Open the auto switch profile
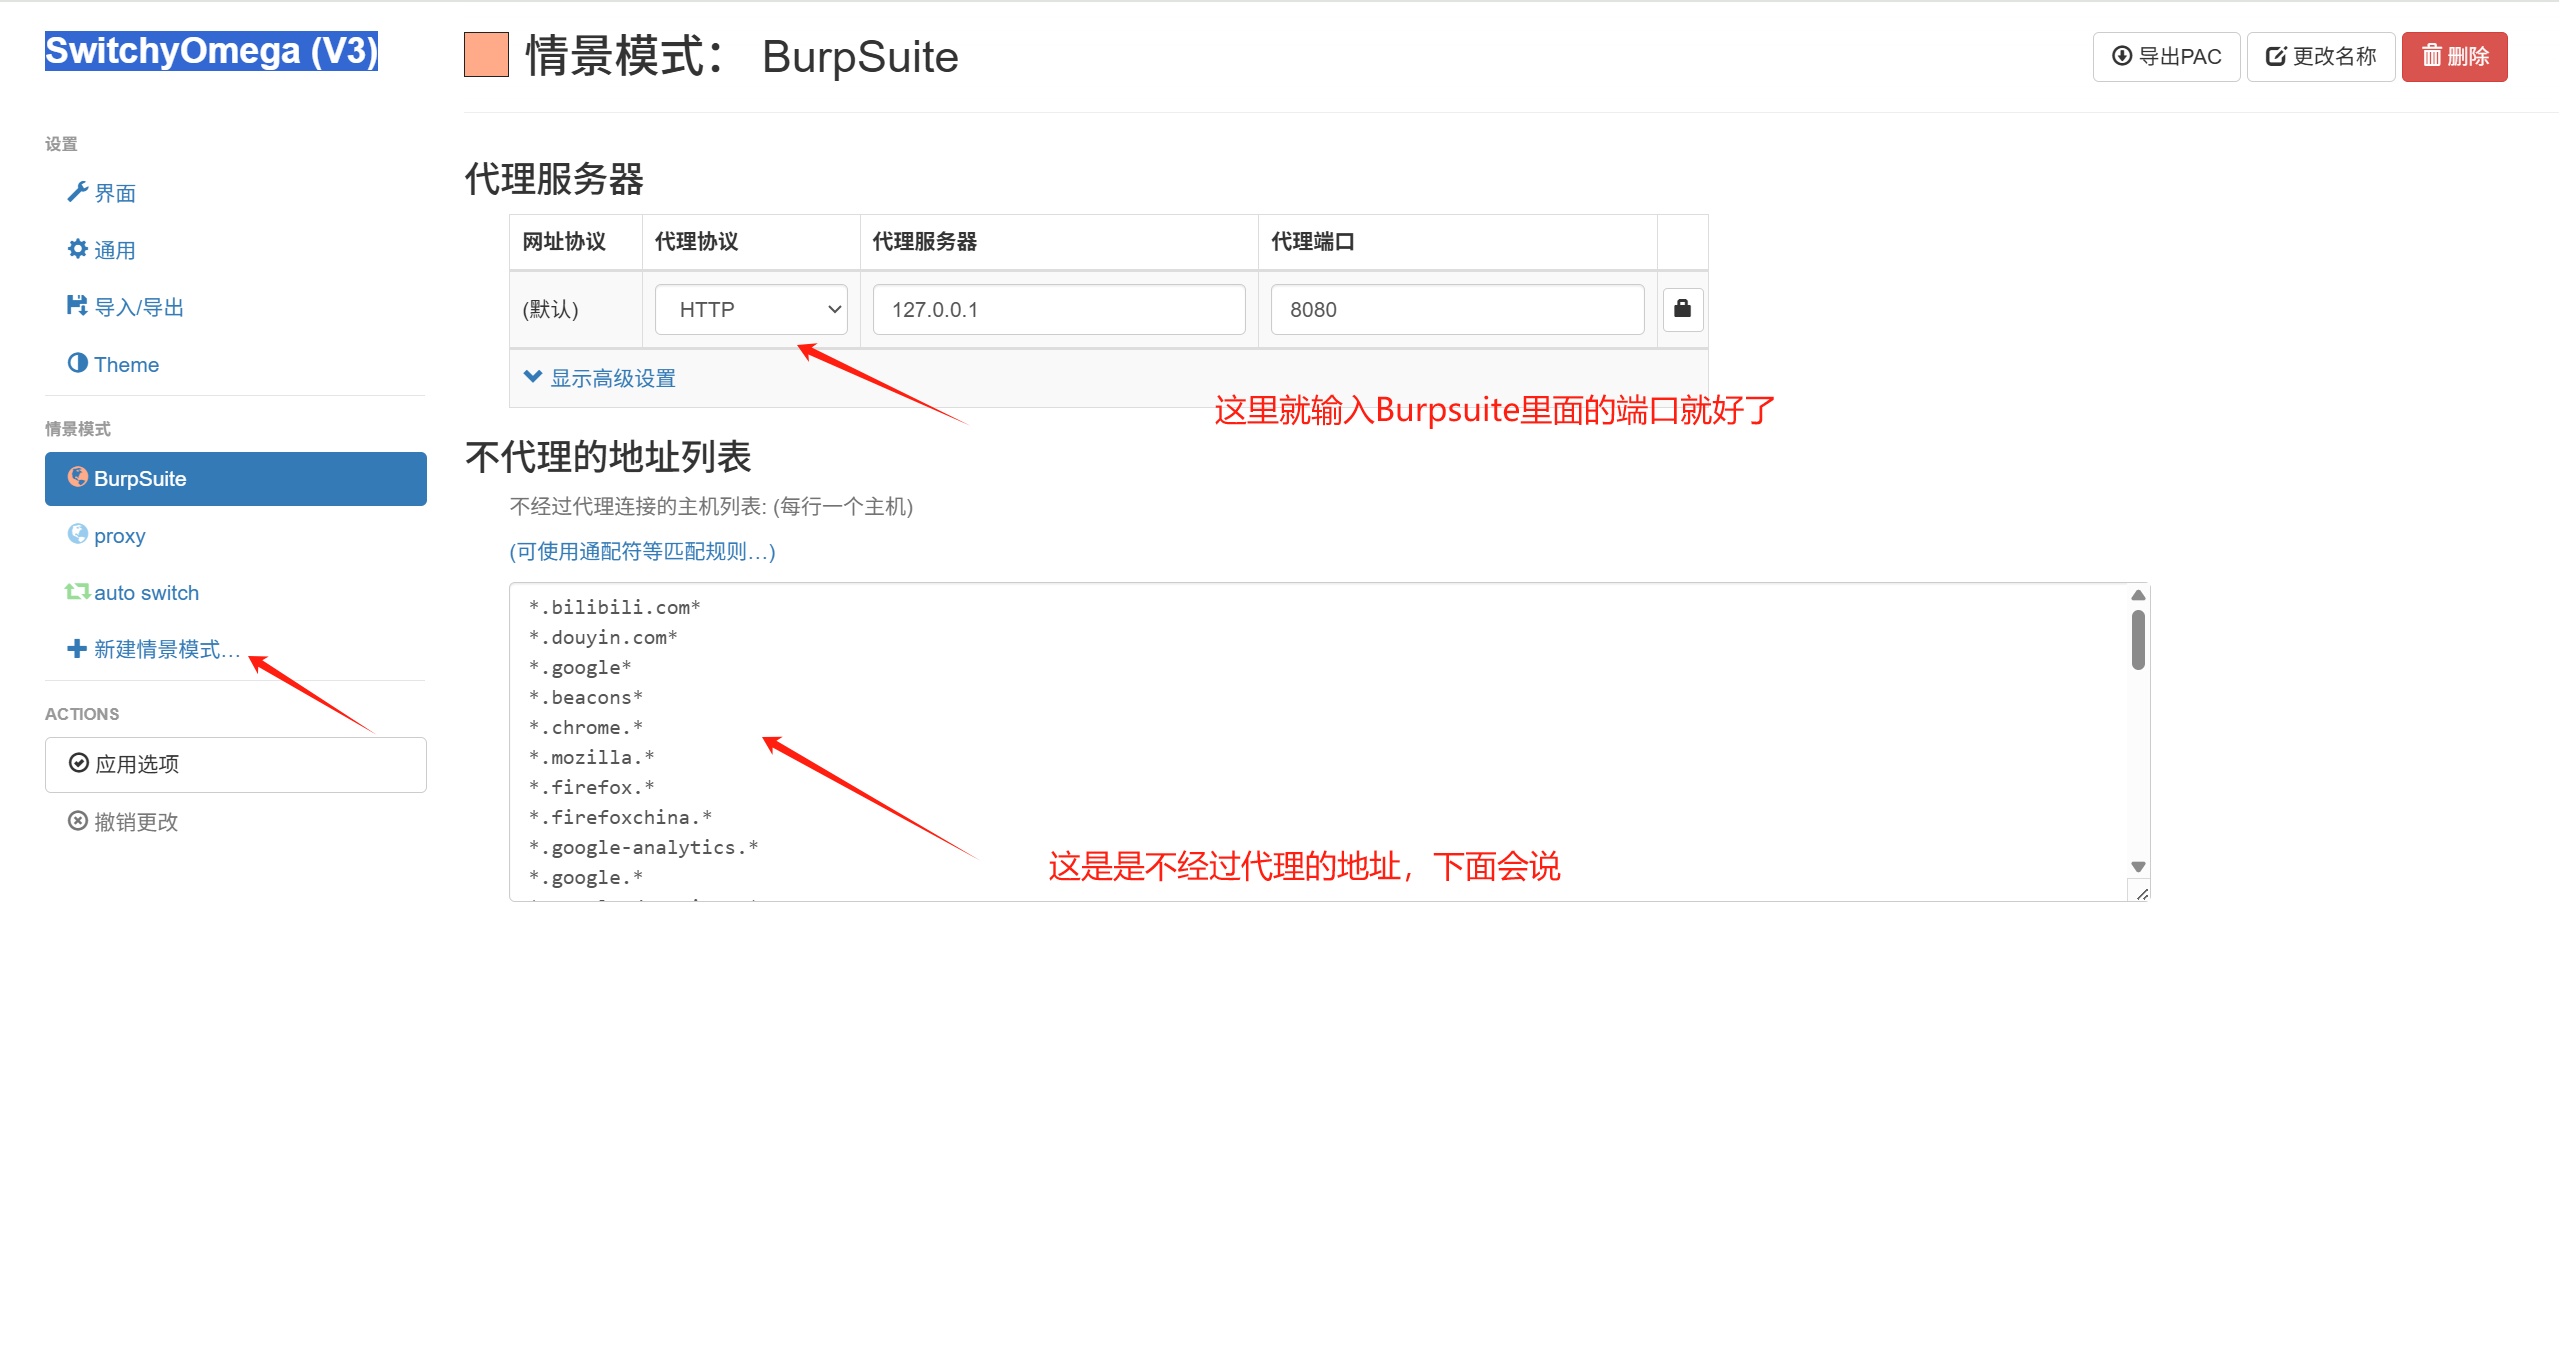Image resolution: width=2559 pixels, height=1348 pixels. click(146, 592)
